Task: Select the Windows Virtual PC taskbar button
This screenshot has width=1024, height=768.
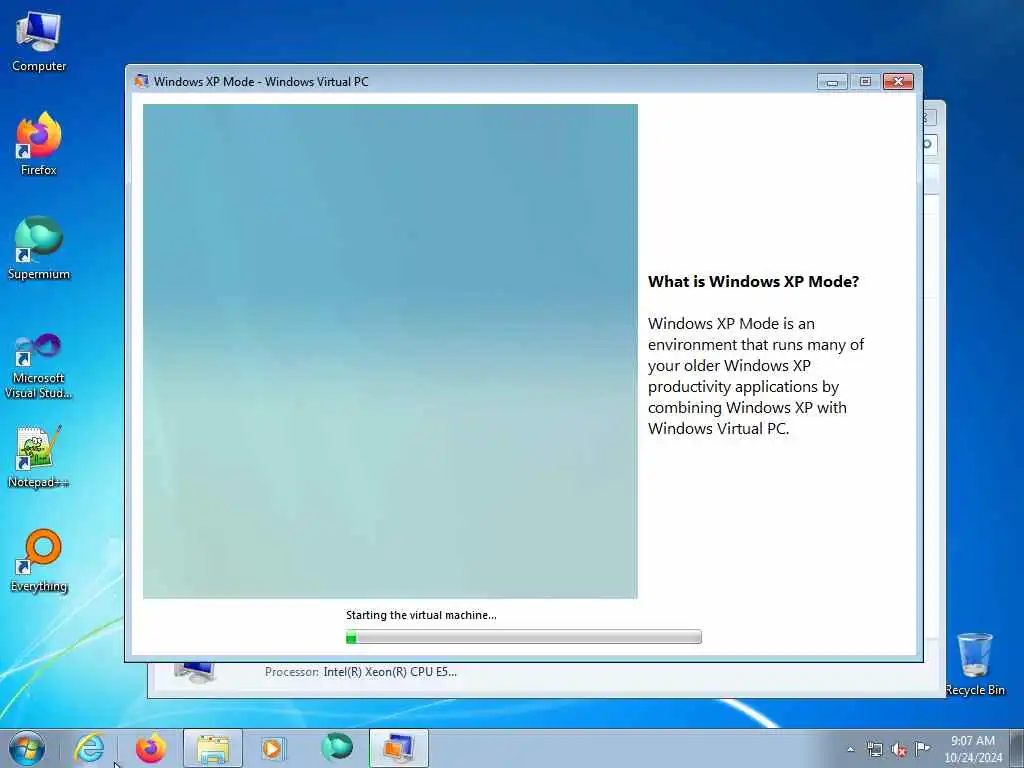Action: point(398,748)
